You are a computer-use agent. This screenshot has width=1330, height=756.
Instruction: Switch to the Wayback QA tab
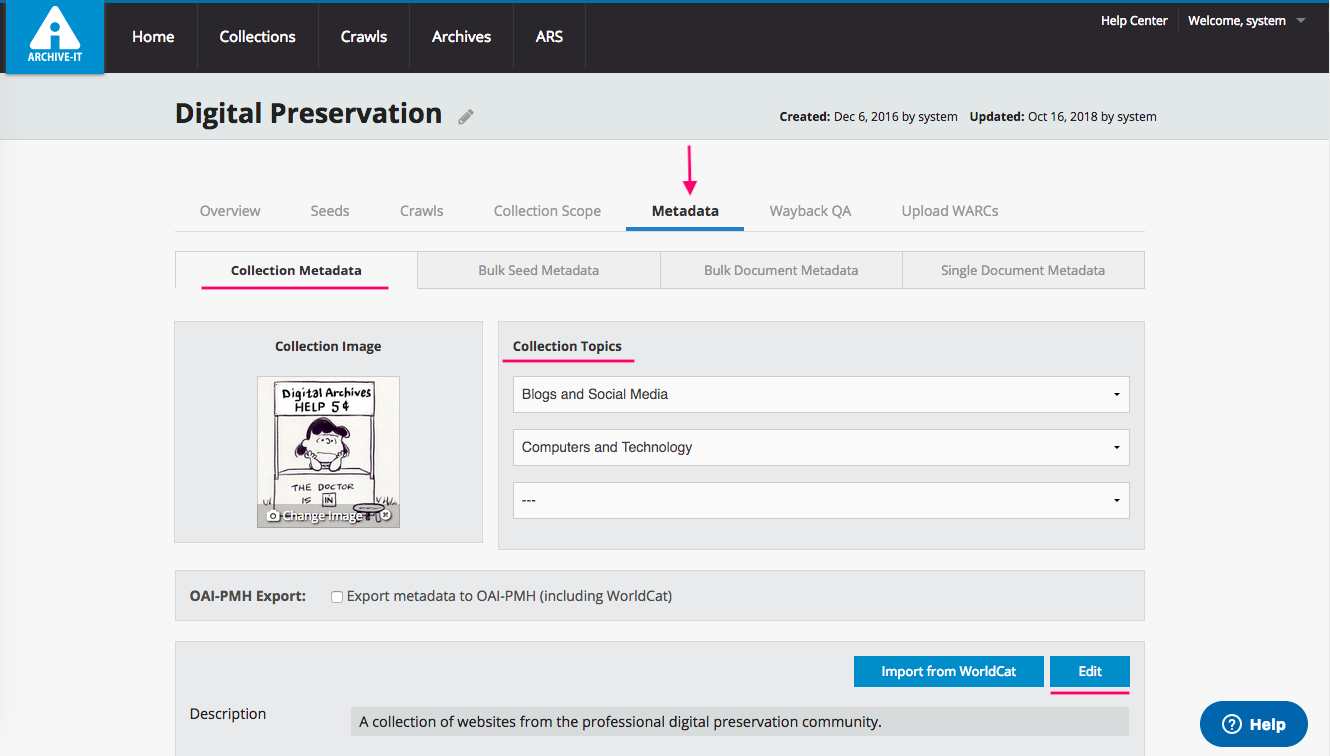(x=810, y=211)
